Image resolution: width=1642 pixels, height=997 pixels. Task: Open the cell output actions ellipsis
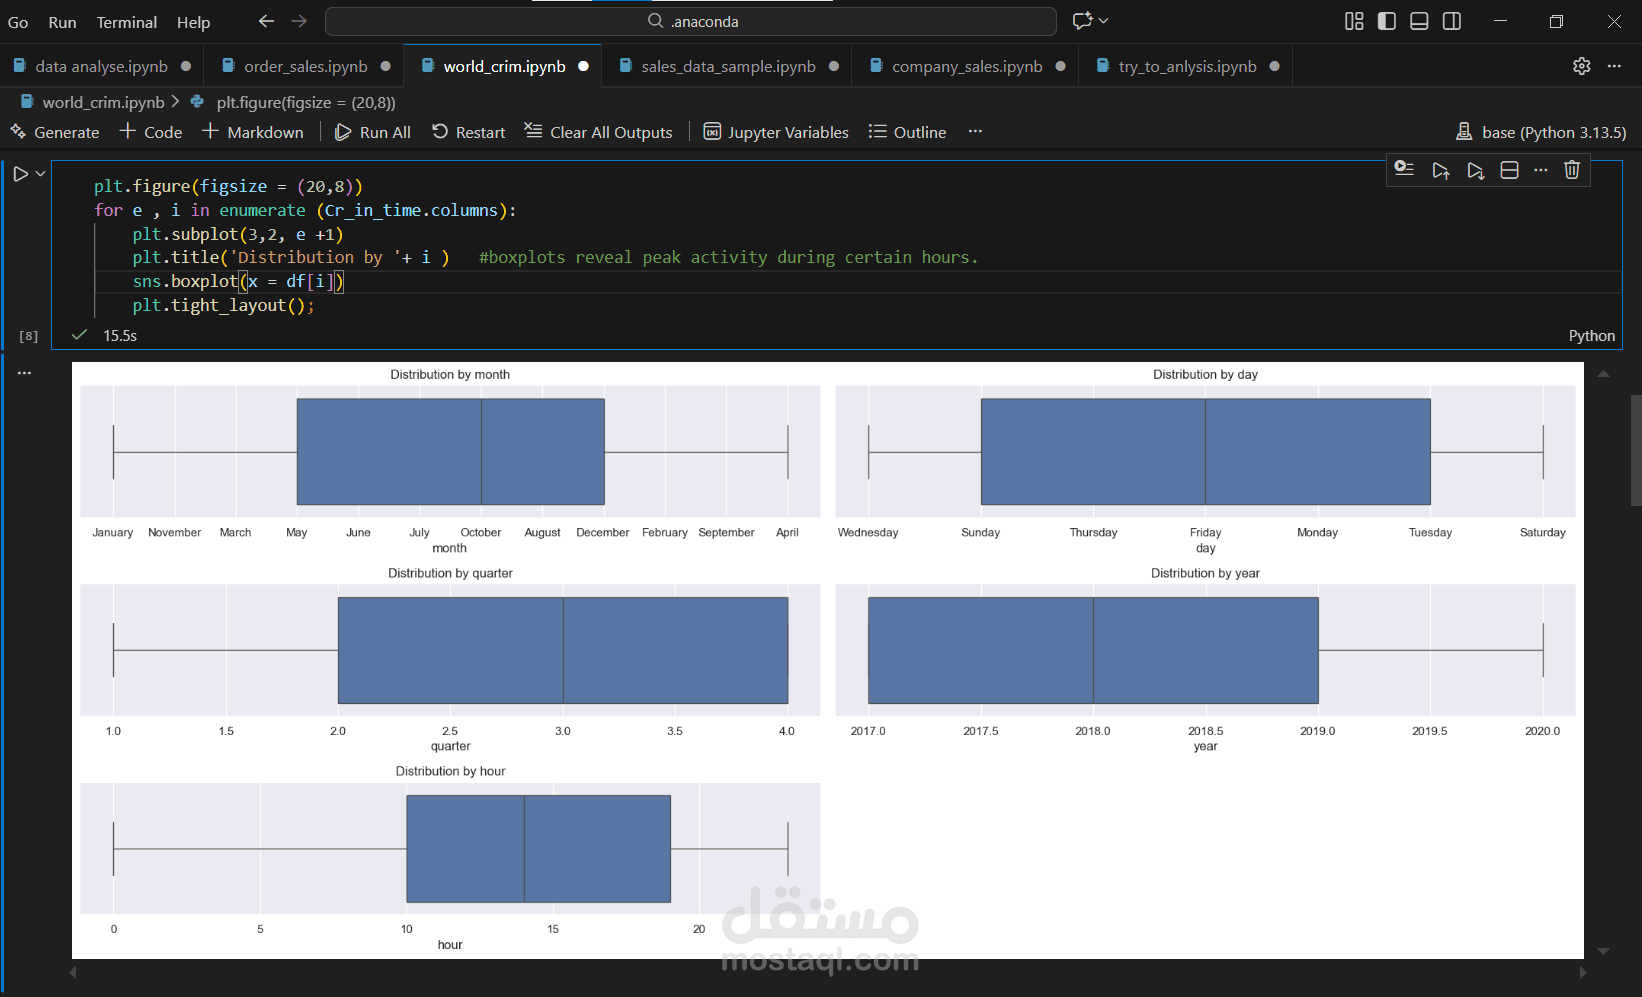coord(24,373)
